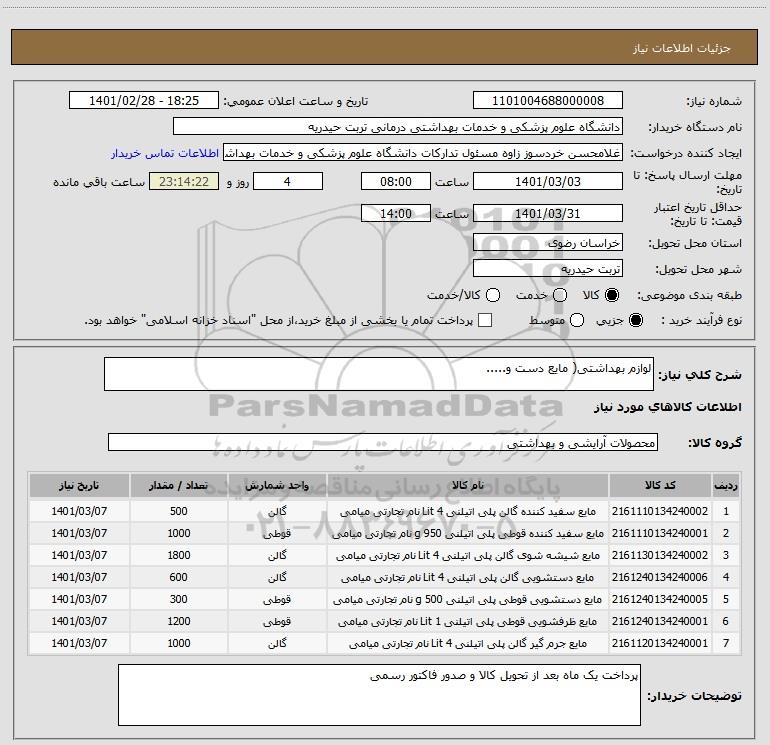
Task: Click product code 2161240134240005
Action: (x=660, y=599)
